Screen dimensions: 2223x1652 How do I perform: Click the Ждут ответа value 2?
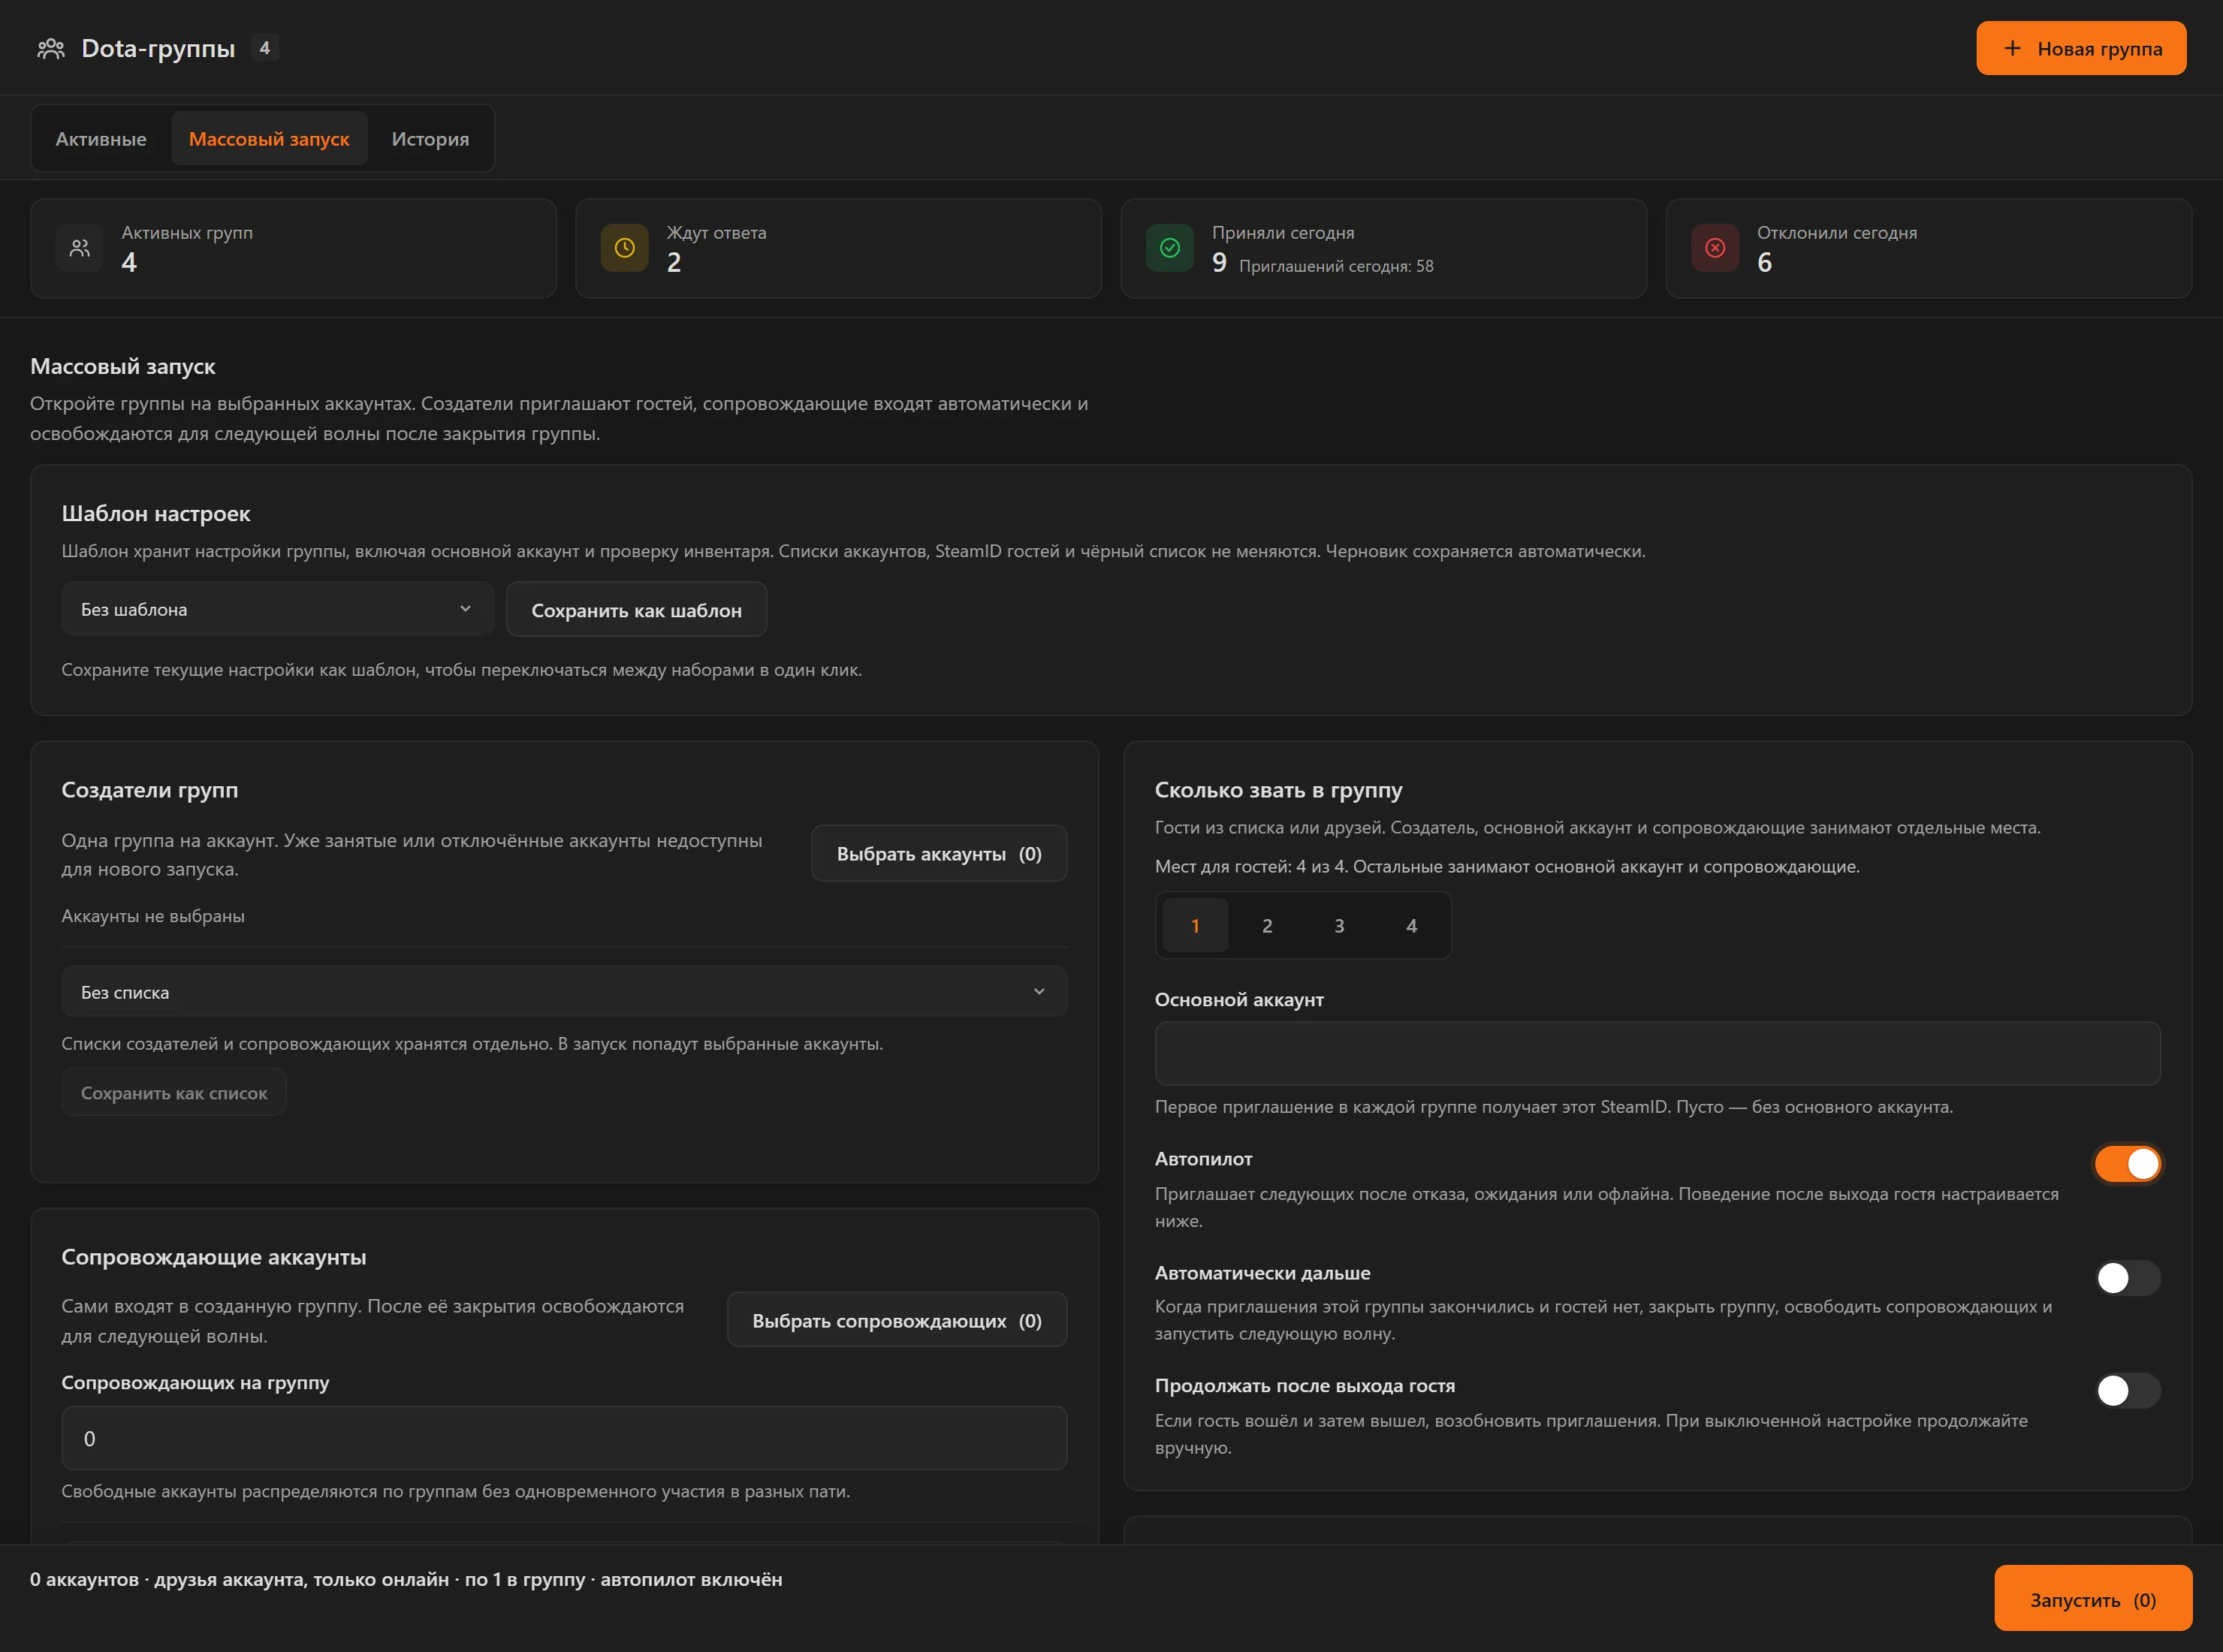point(674,262)
